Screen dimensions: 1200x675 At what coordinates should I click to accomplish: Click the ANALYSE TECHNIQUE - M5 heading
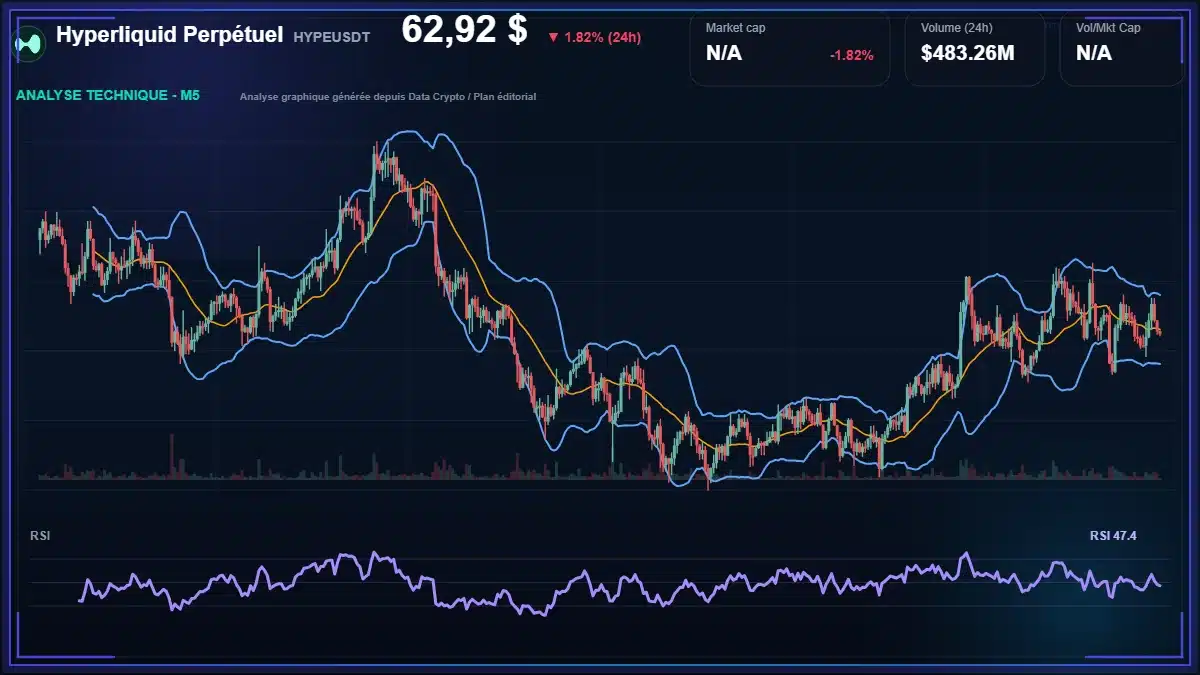click(x=108, y=96)
